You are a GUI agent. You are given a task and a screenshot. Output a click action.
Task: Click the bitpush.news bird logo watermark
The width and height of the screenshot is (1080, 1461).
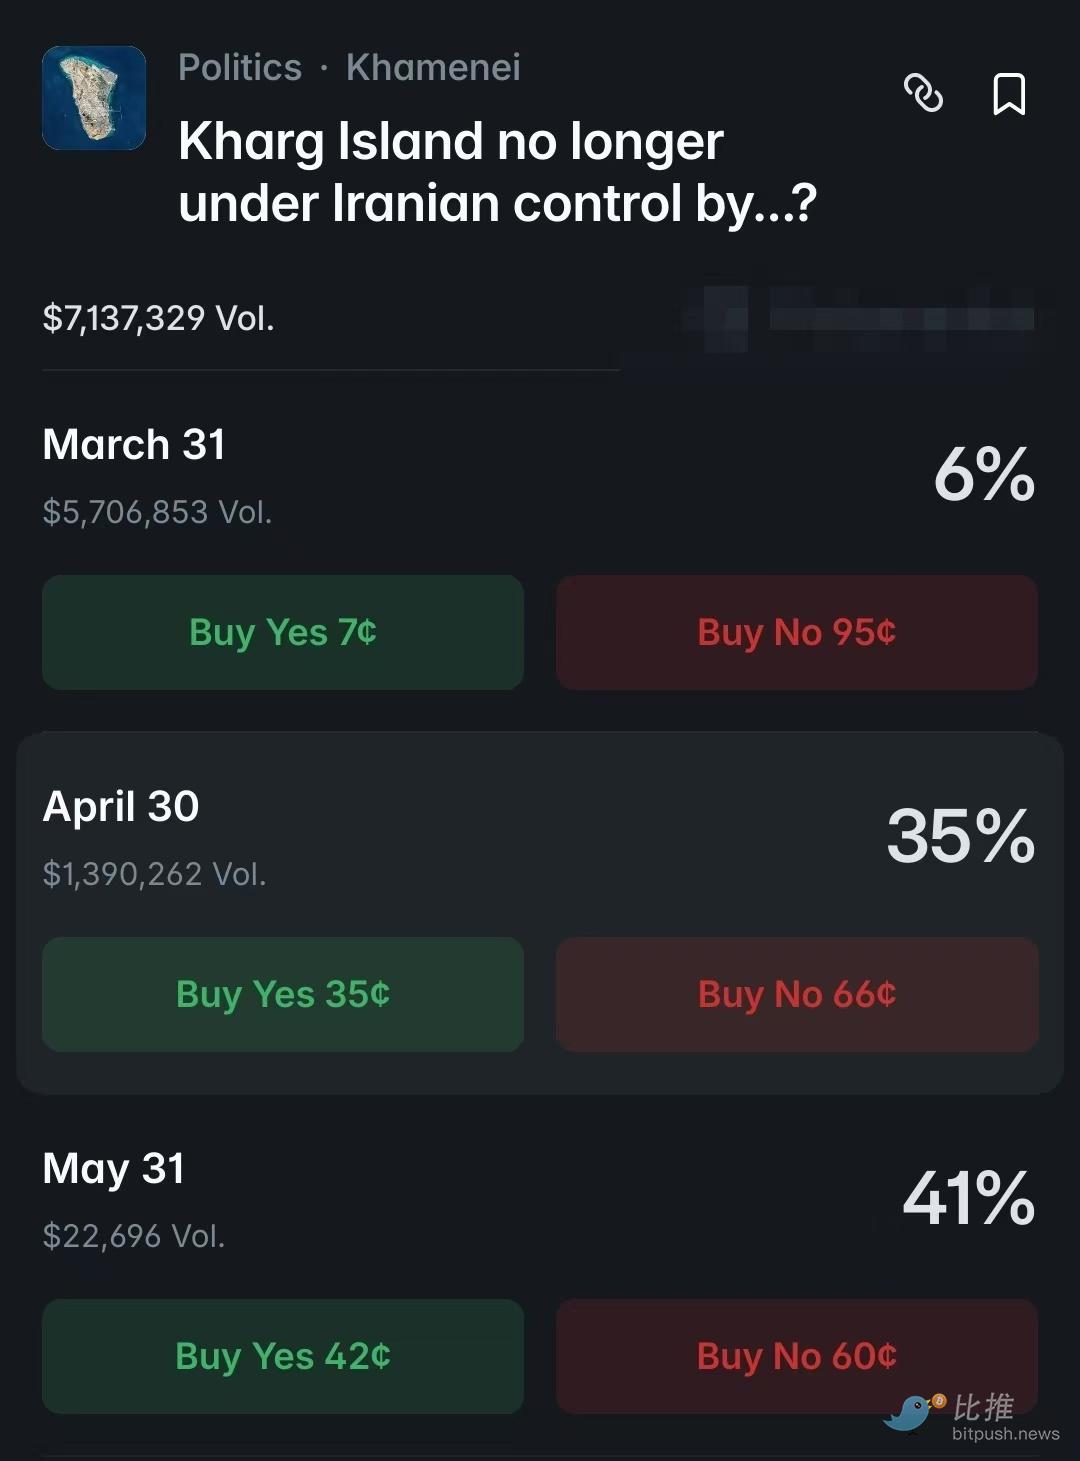(x=914, y=1412)
